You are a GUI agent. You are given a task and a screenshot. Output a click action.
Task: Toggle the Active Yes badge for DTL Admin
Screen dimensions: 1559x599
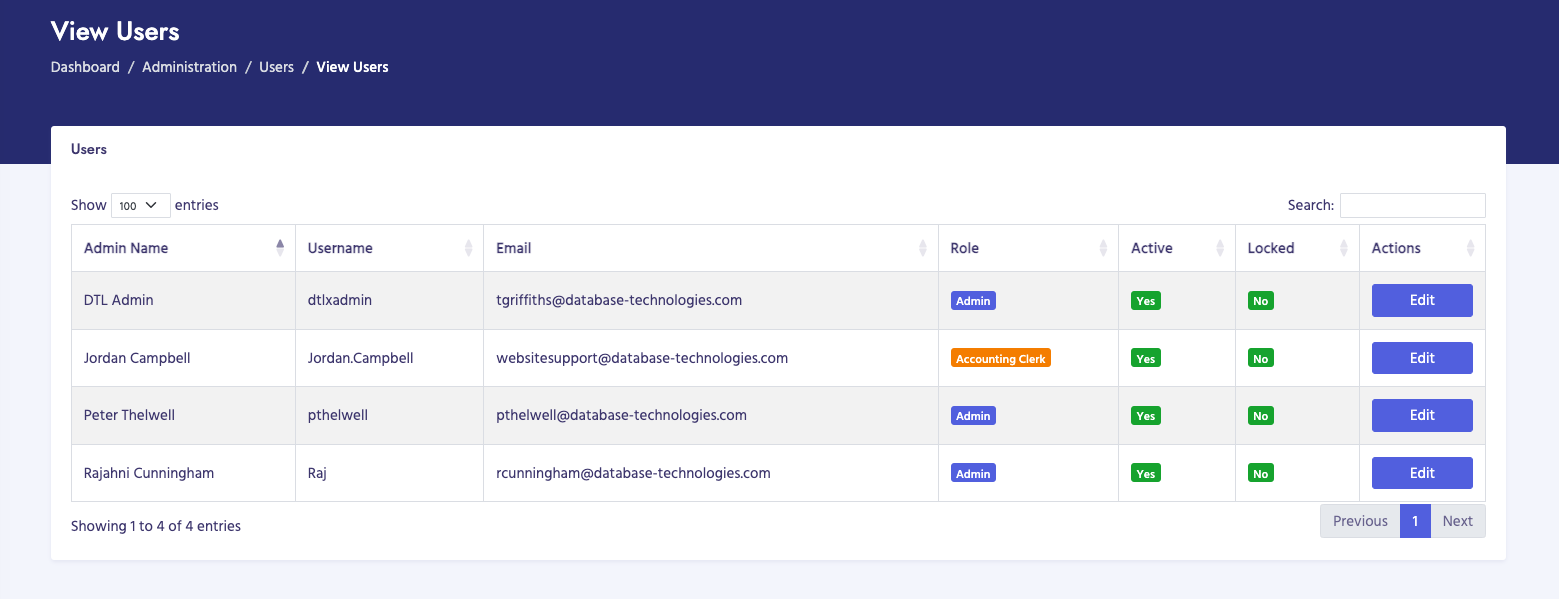coord(1145,300)
